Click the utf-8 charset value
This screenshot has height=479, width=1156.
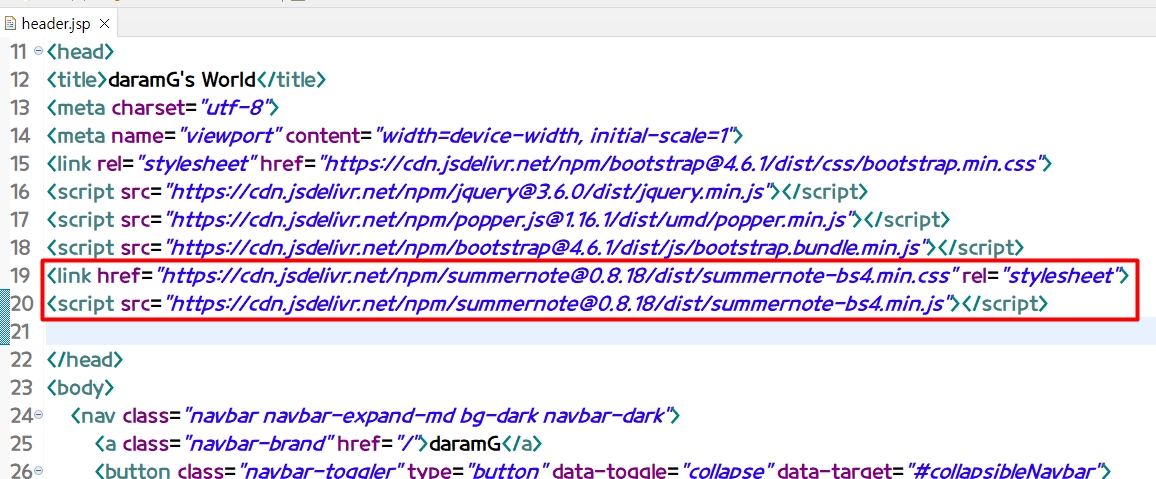point(236,108)
